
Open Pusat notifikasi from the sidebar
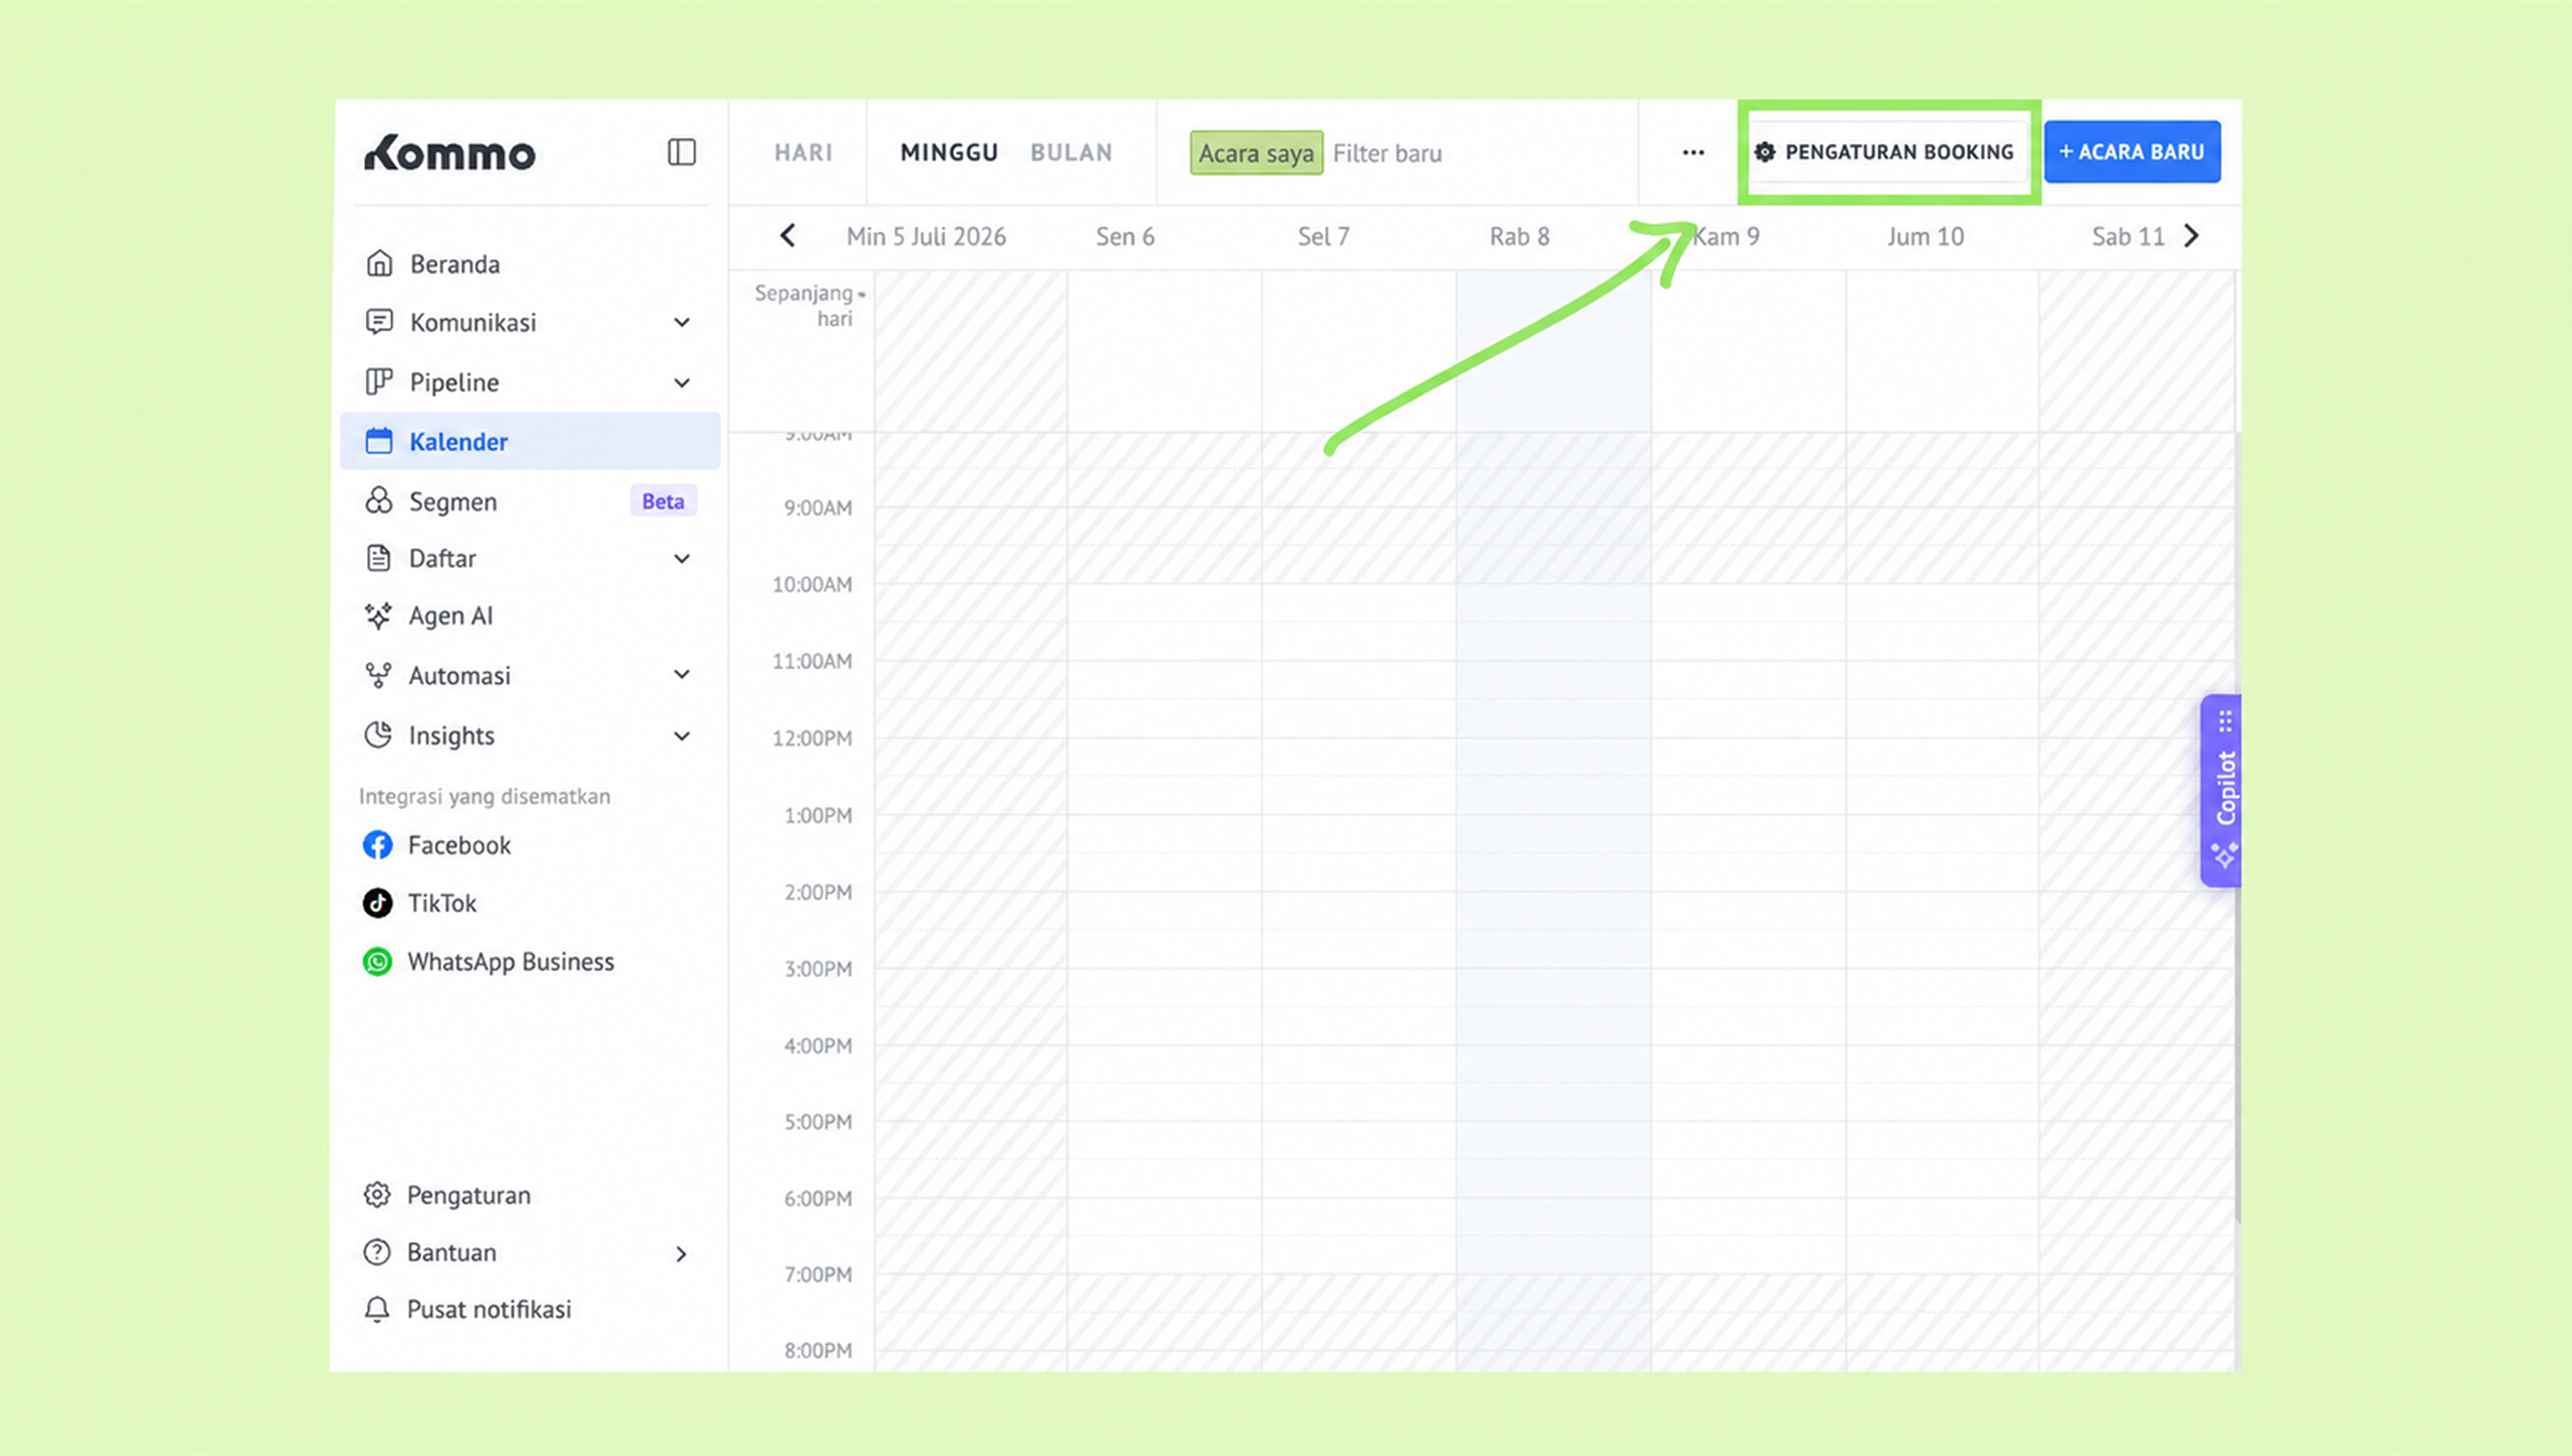[530, 1309]
